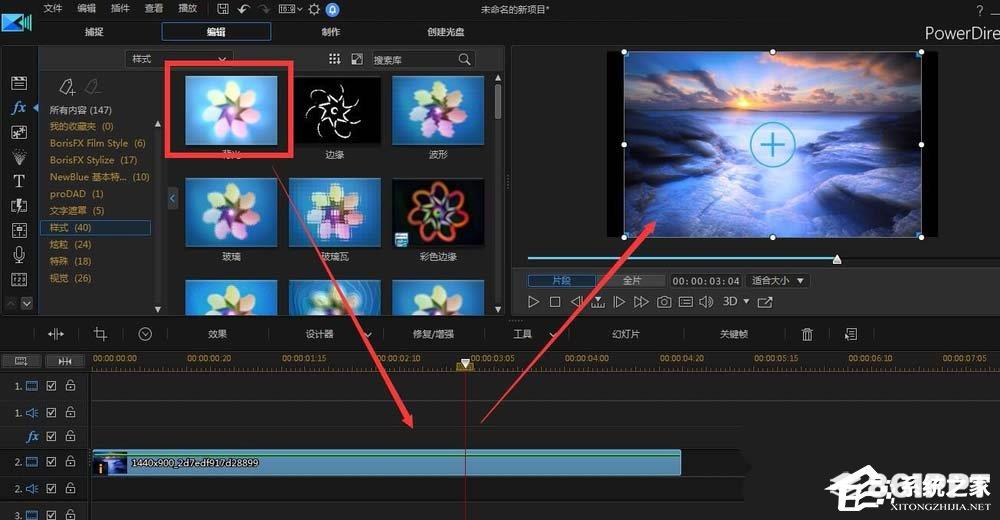Open the Title Room (T) sidebar icon
1000x520 pixels.
[x=19, y=181]
